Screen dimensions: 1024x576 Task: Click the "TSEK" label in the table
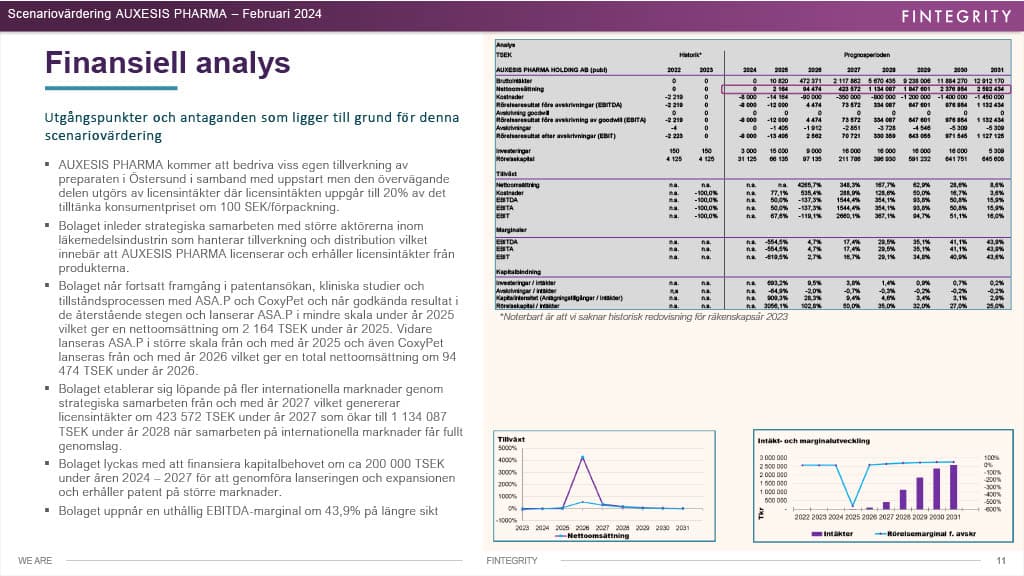(x=504, y=55)
